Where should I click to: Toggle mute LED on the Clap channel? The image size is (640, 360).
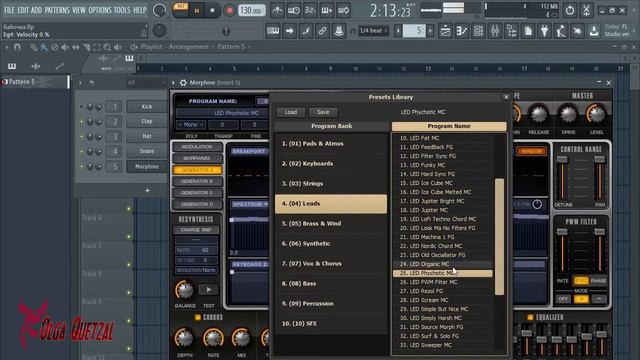coord(82,122)
